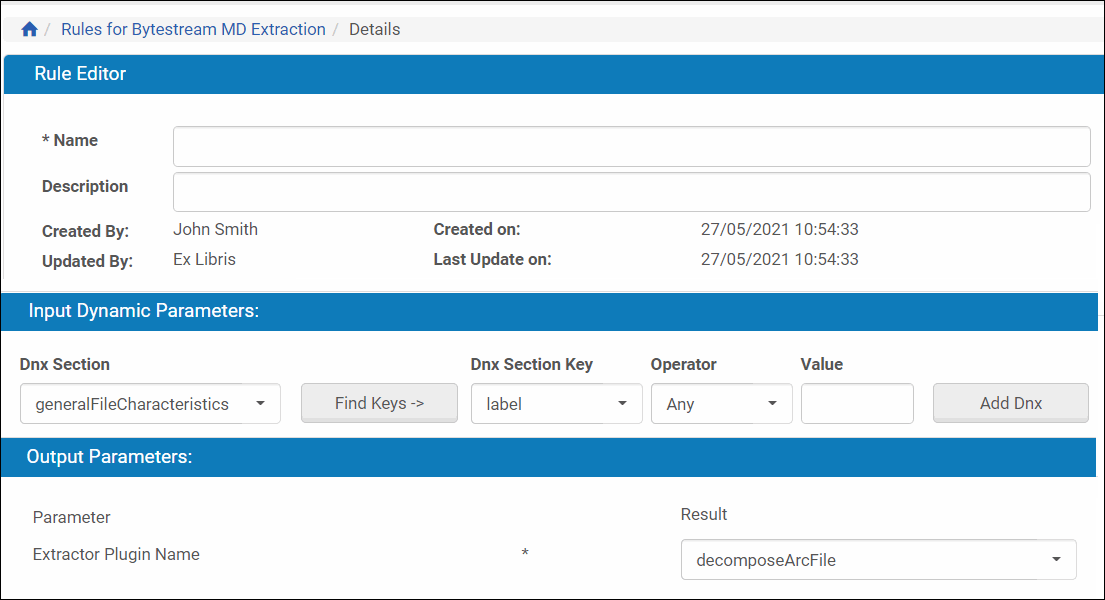Click the home icon in the breadcrumb
1105x600 pixels.
(x=29, y=30)
